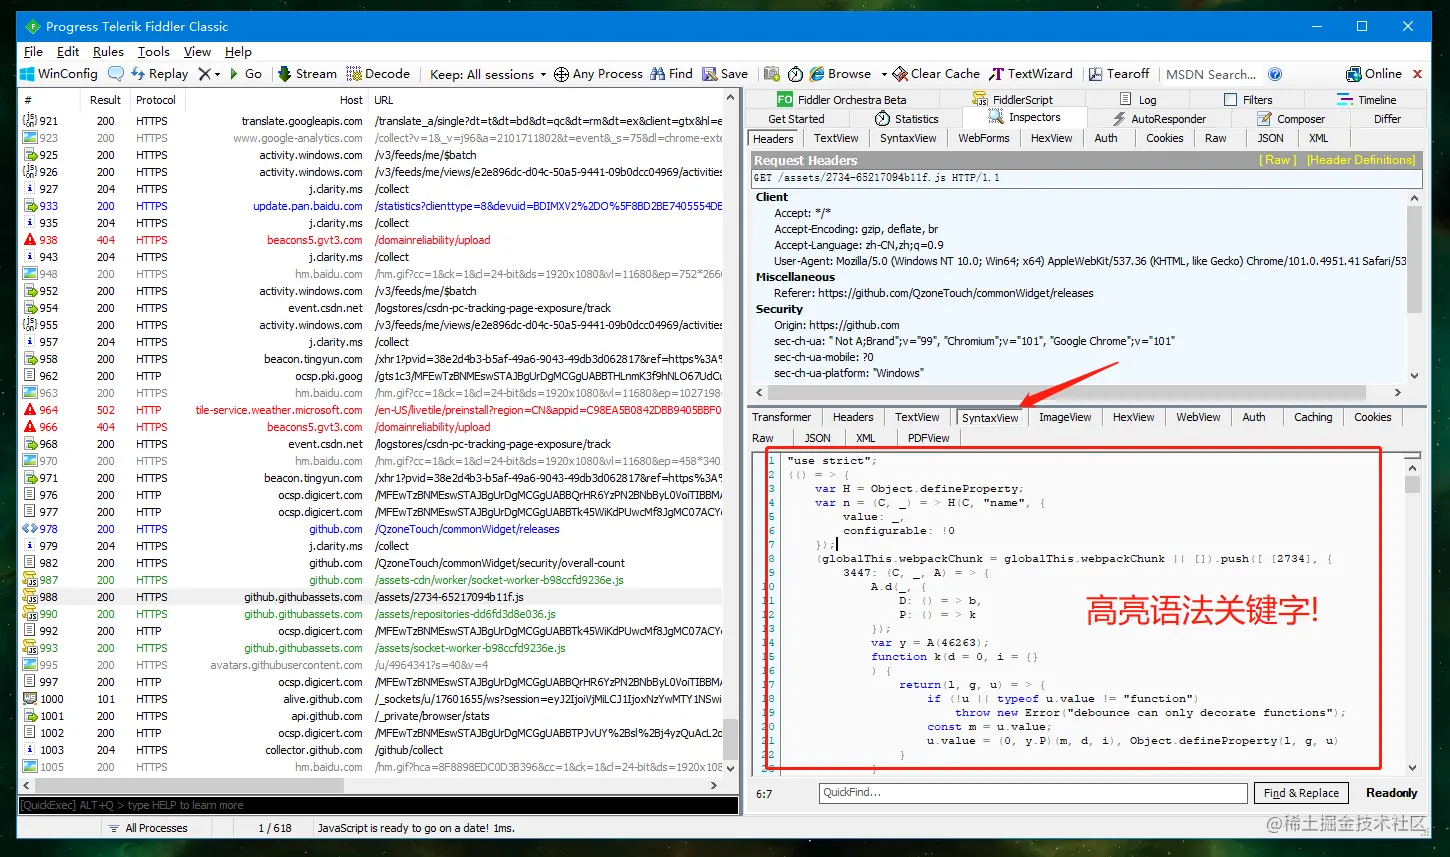Select the response Caching tab
This screenshot has height=857, width=1450.
point(1313,418)
